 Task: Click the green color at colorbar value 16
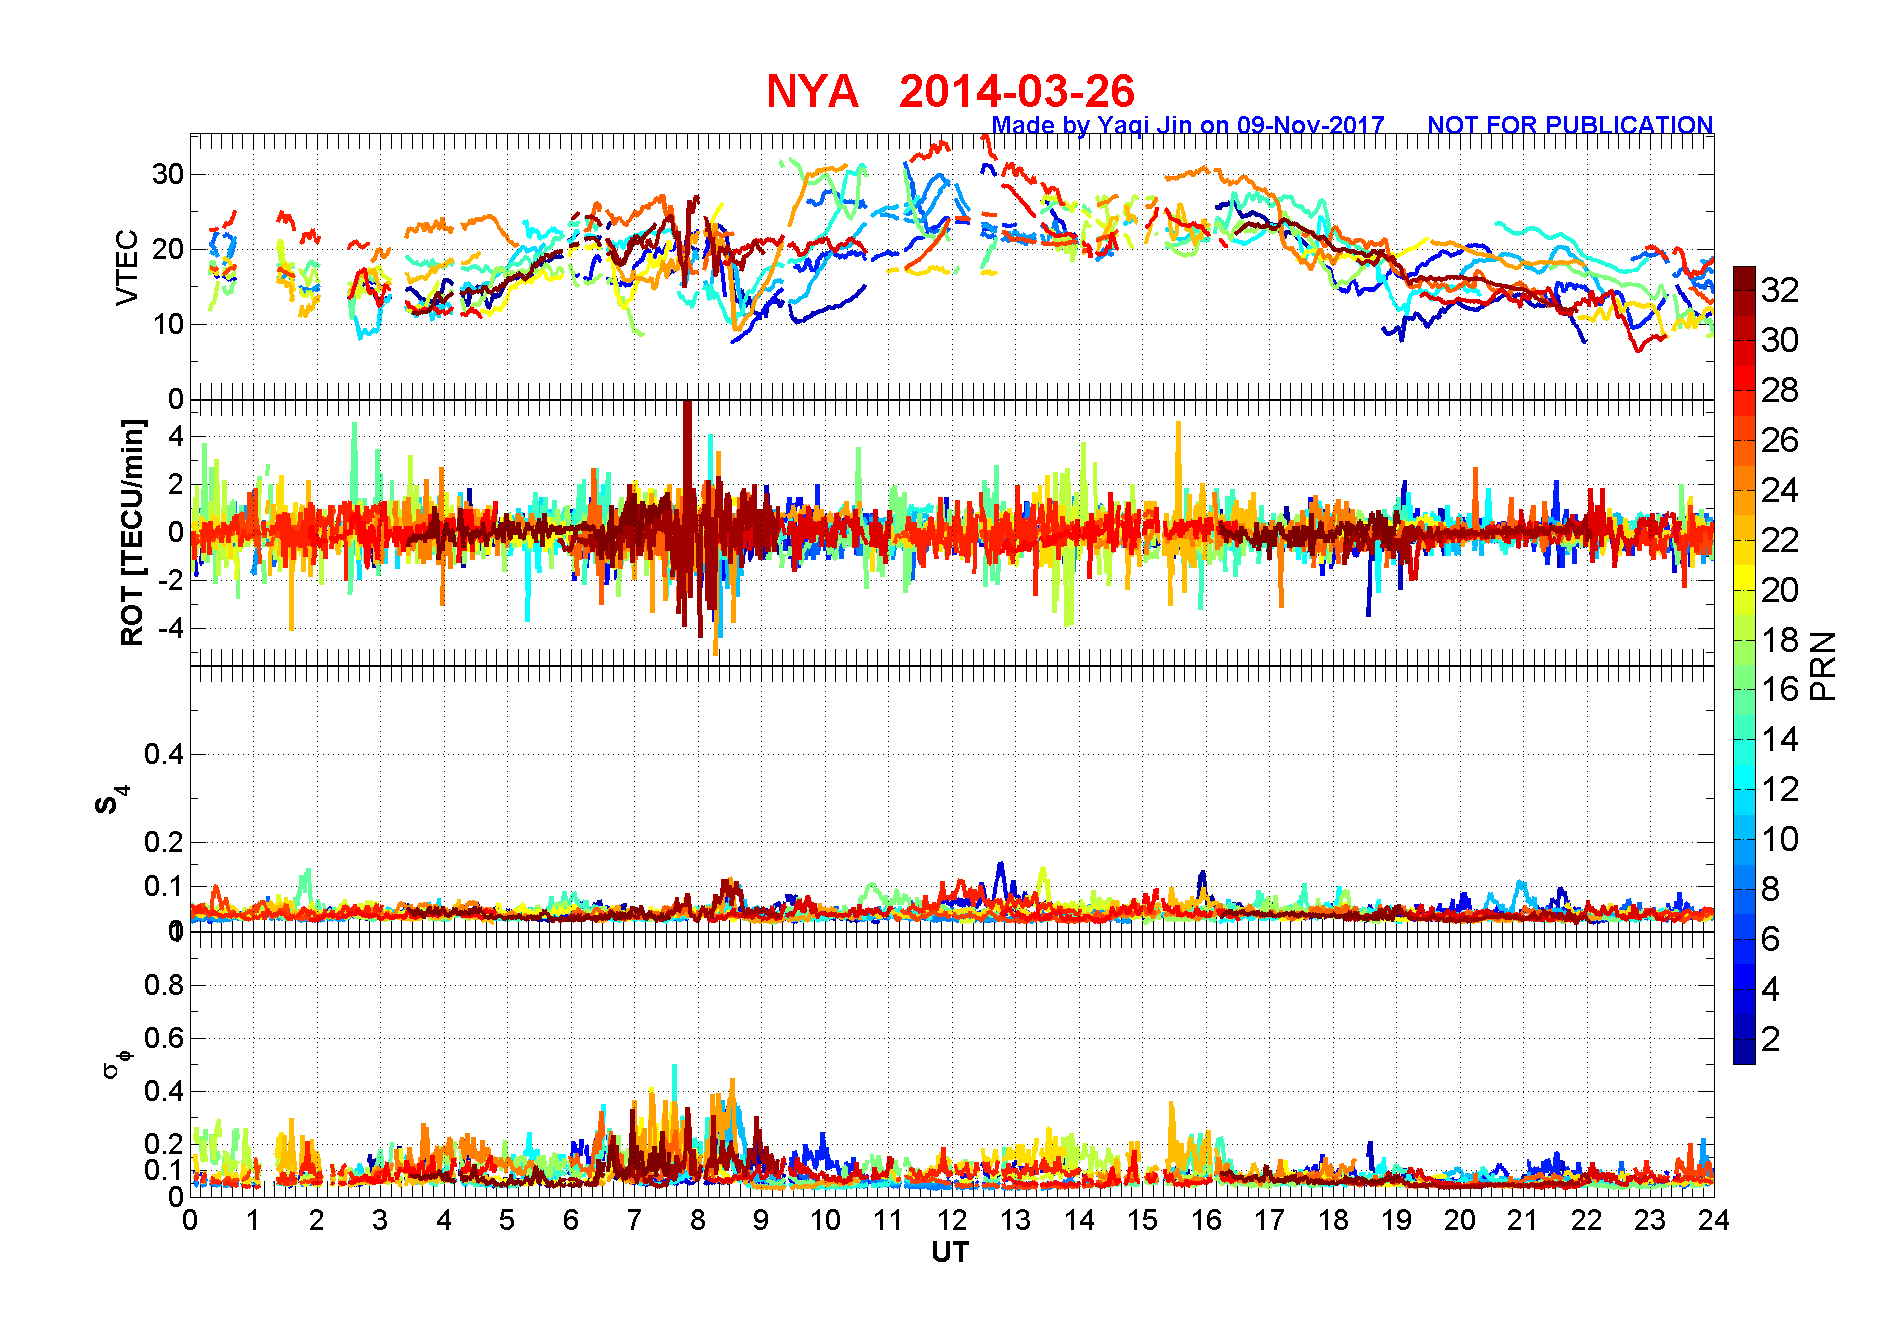pyautogui.click(x=1744, y=689)
